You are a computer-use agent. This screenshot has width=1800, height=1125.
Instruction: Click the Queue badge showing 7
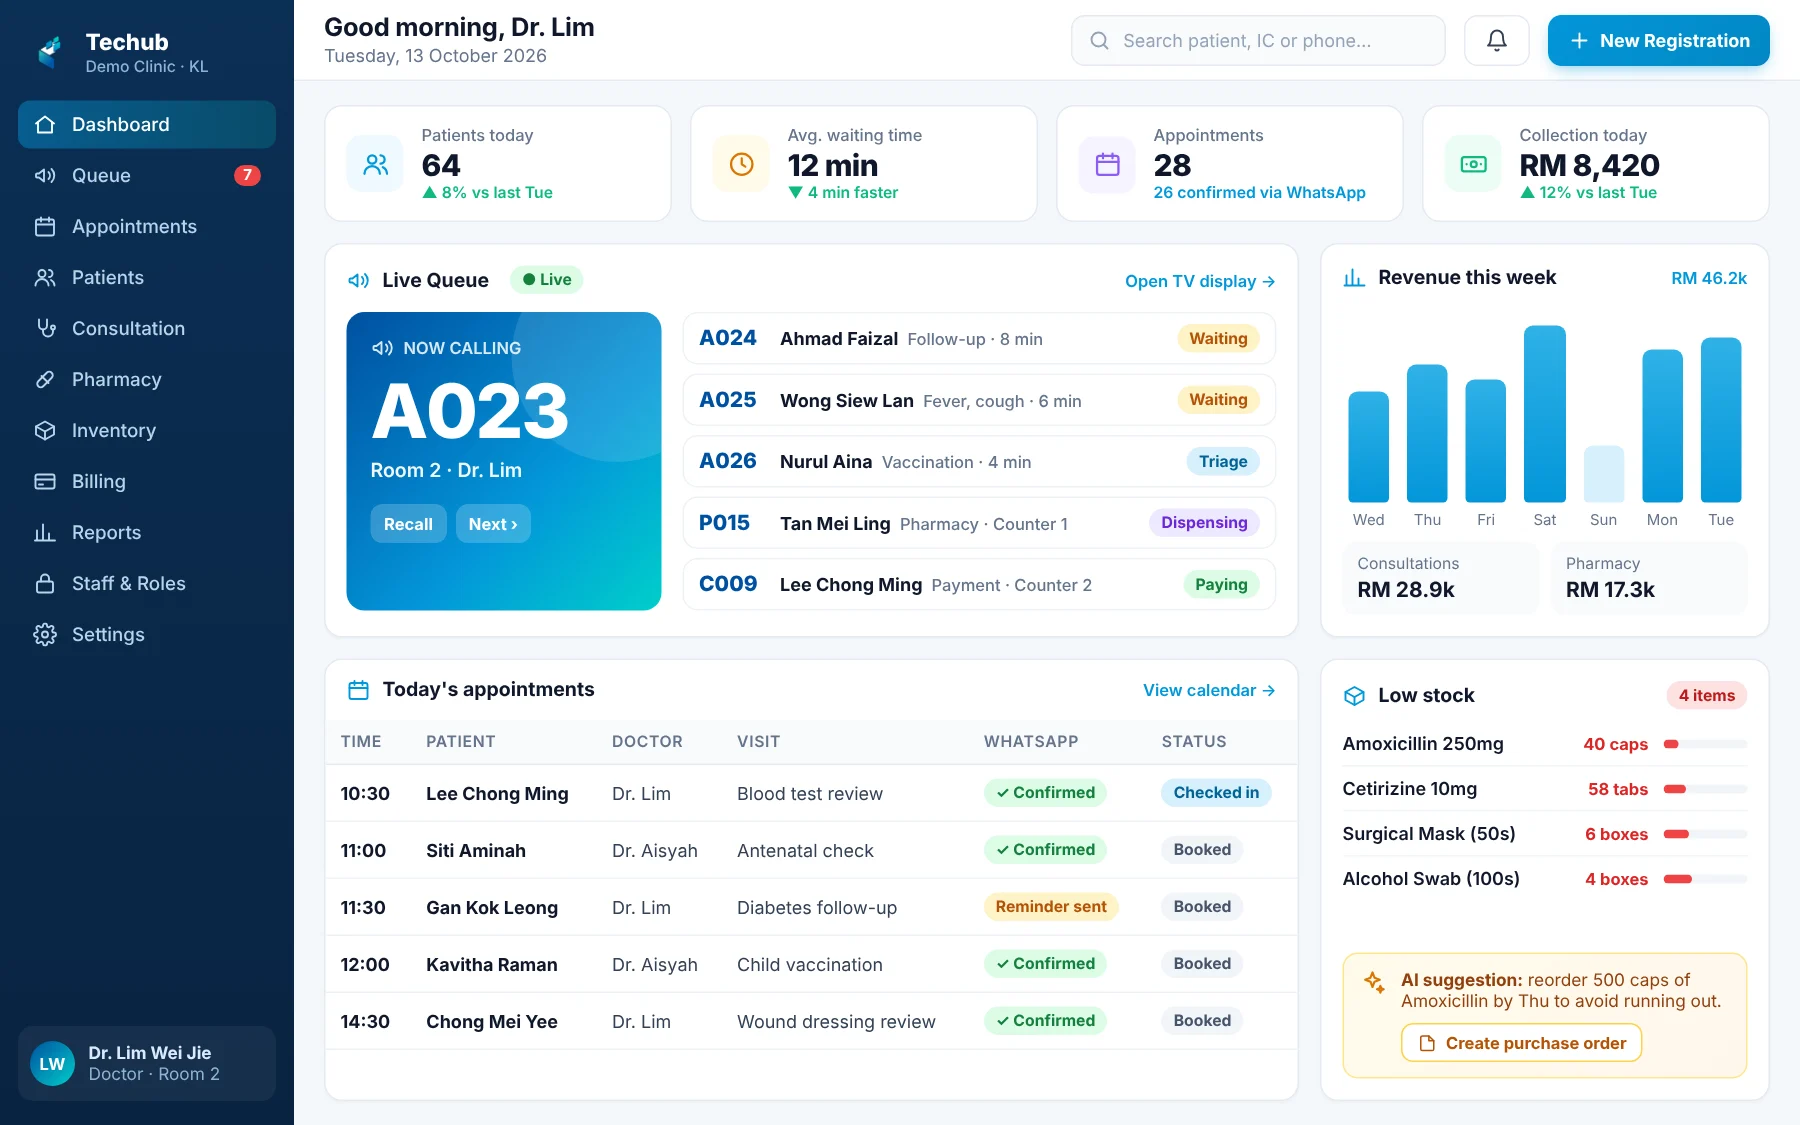[x=247, y=175]
